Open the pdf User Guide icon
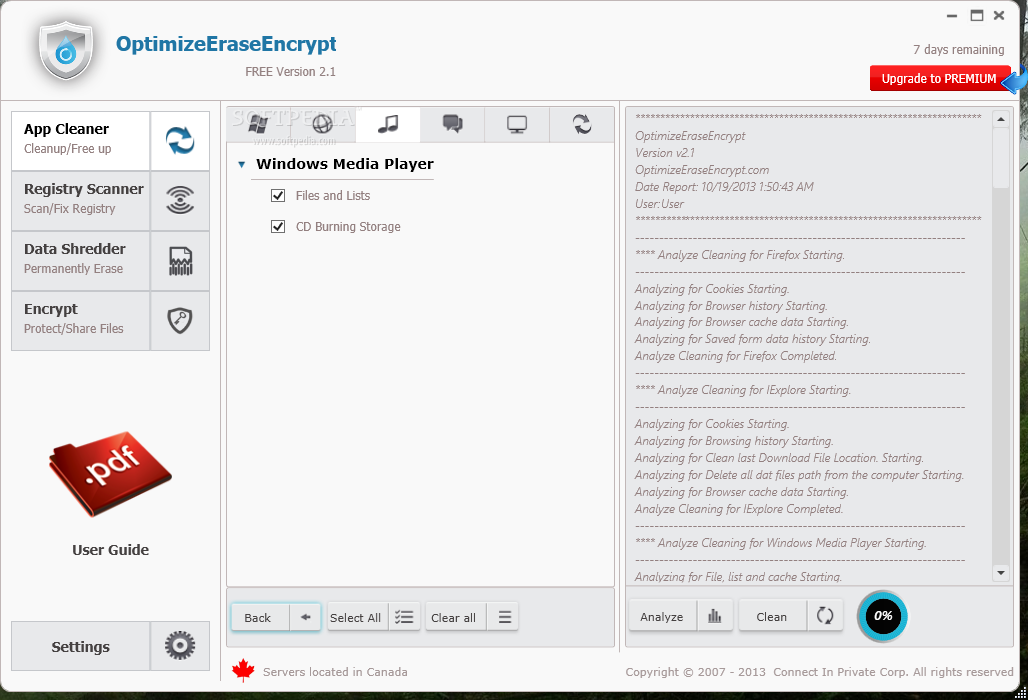 (x=110, y=474)
